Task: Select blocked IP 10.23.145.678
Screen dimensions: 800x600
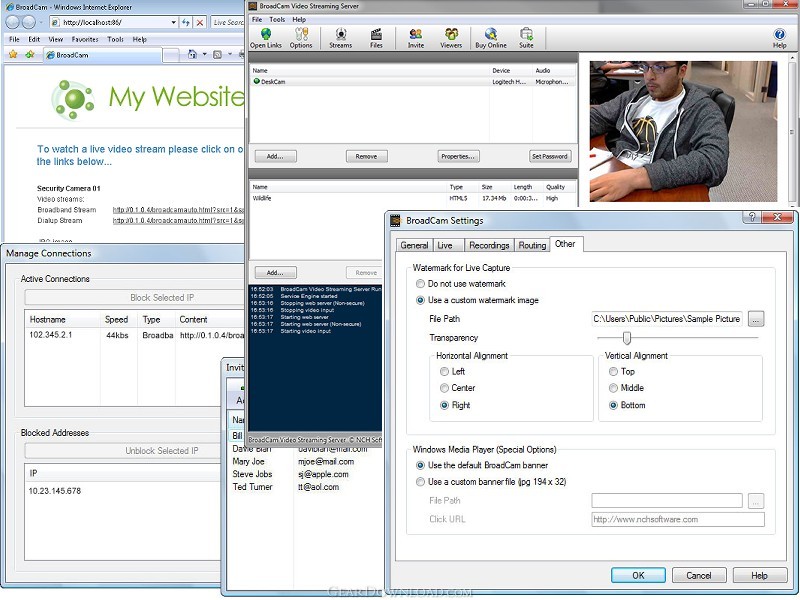Action: tap(55, 491)
